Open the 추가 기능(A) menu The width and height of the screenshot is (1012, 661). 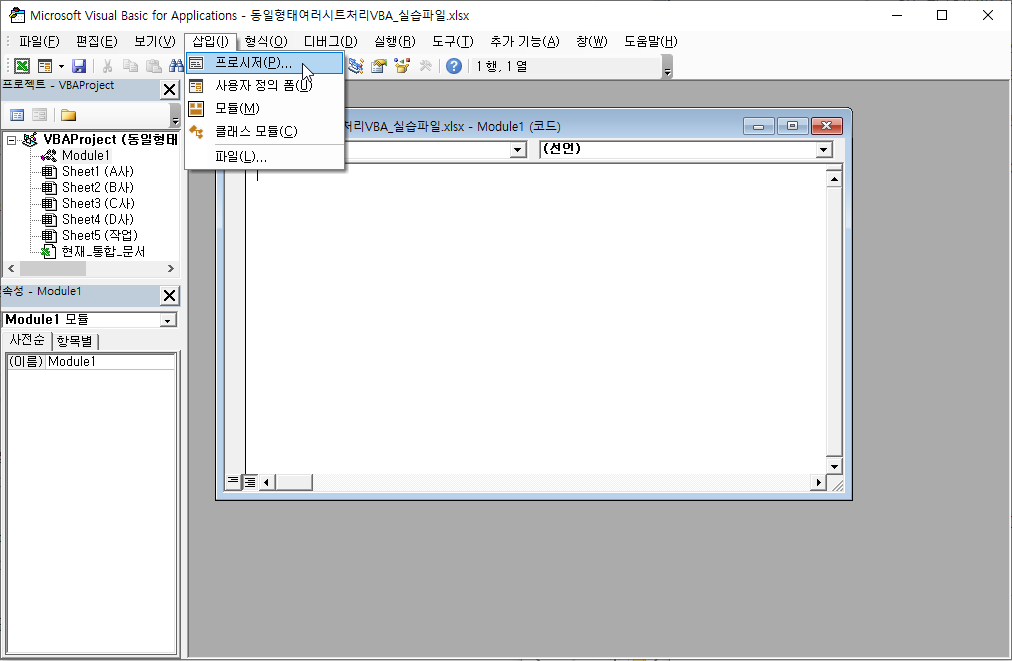pyautogui.click(x=525, y=41)
